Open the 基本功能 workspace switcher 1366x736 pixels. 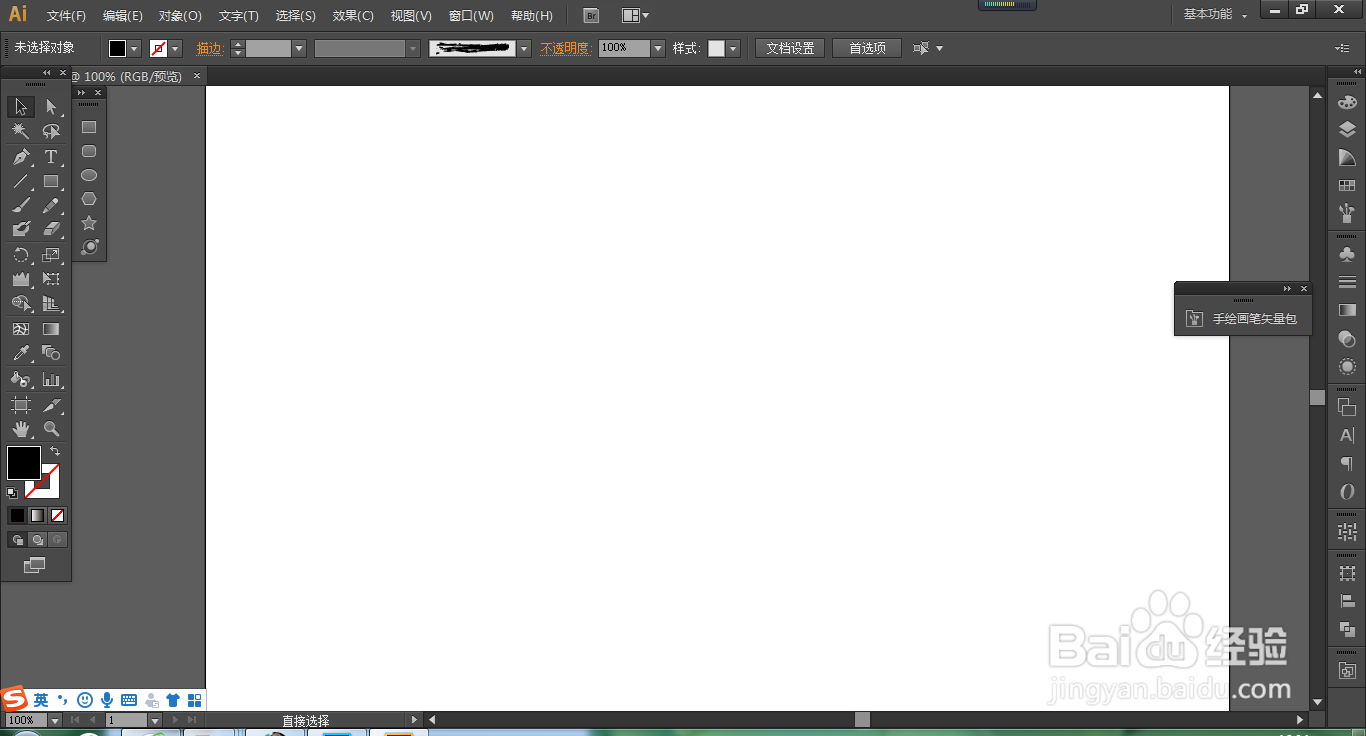[x=1215, y=15]
